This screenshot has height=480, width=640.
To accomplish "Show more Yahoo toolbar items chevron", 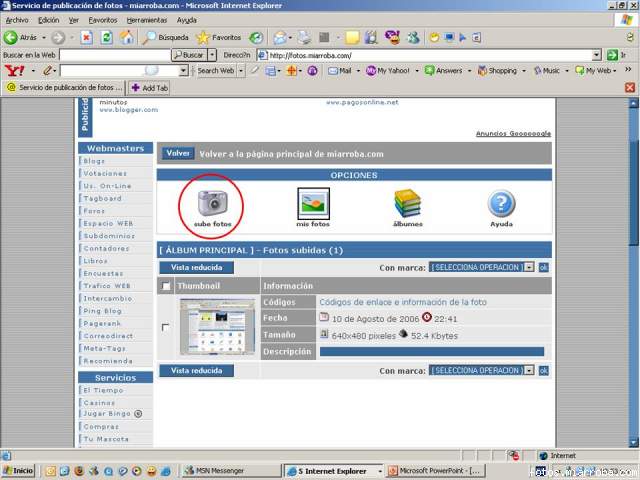I will point(628,70).
